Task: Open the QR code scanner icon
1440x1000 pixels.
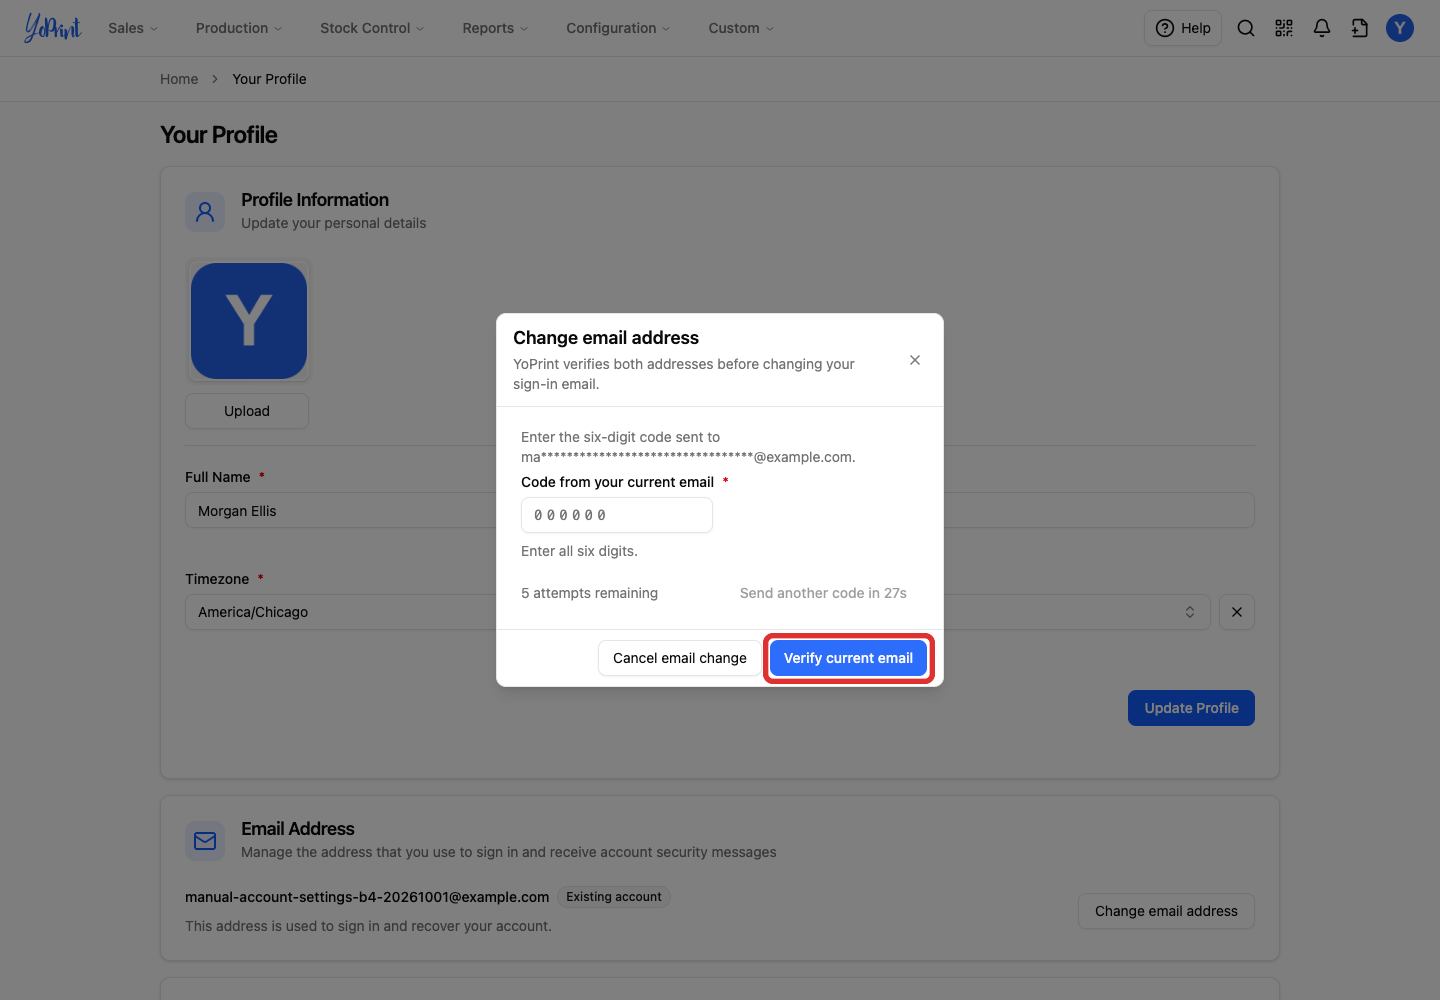Action: coord(1284,28)
